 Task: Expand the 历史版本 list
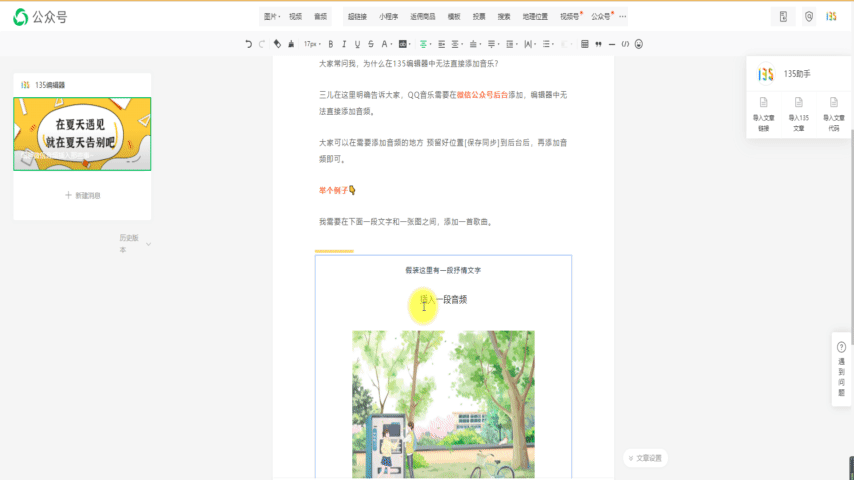[135, 244]
